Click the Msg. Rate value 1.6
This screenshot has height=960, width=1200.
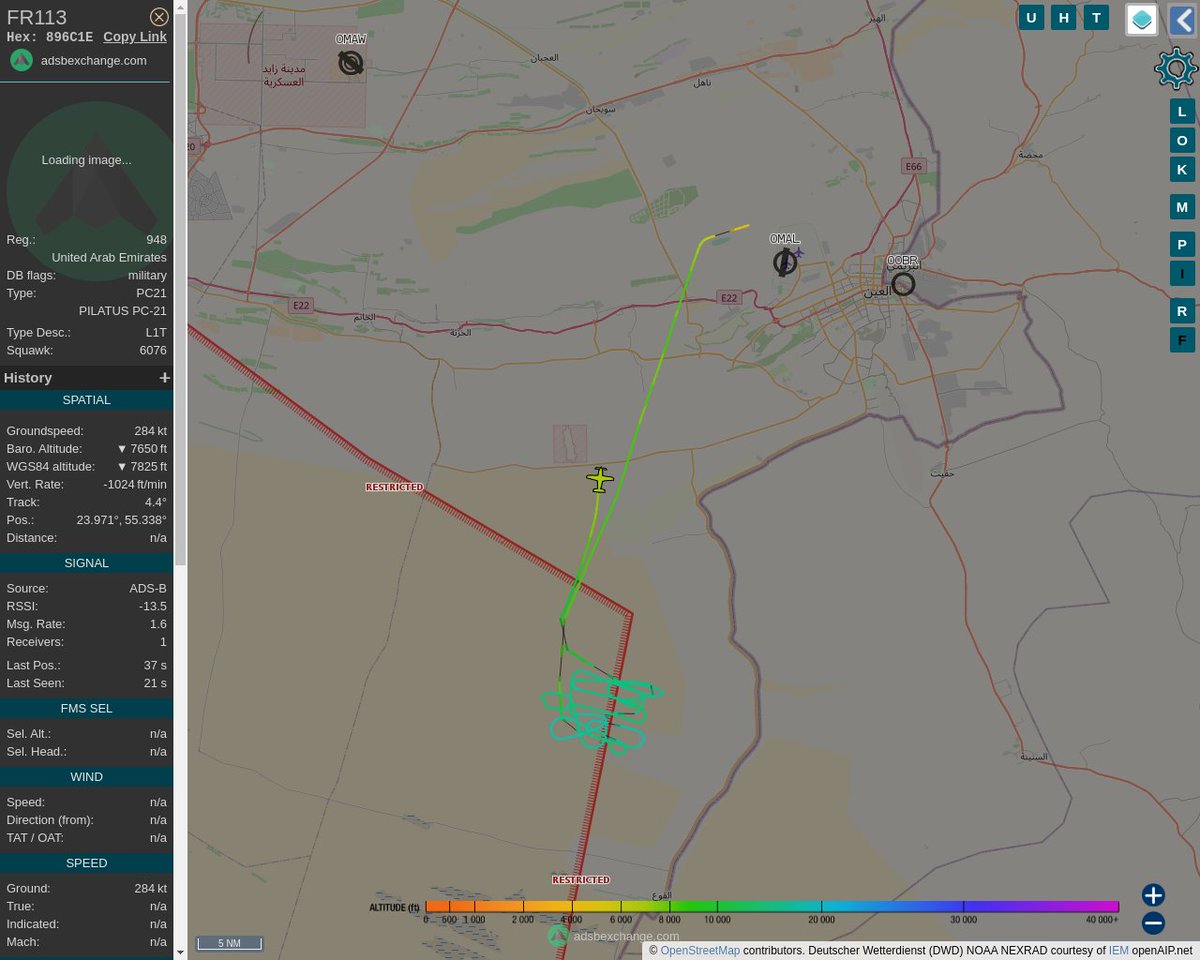tap(158, 624)
